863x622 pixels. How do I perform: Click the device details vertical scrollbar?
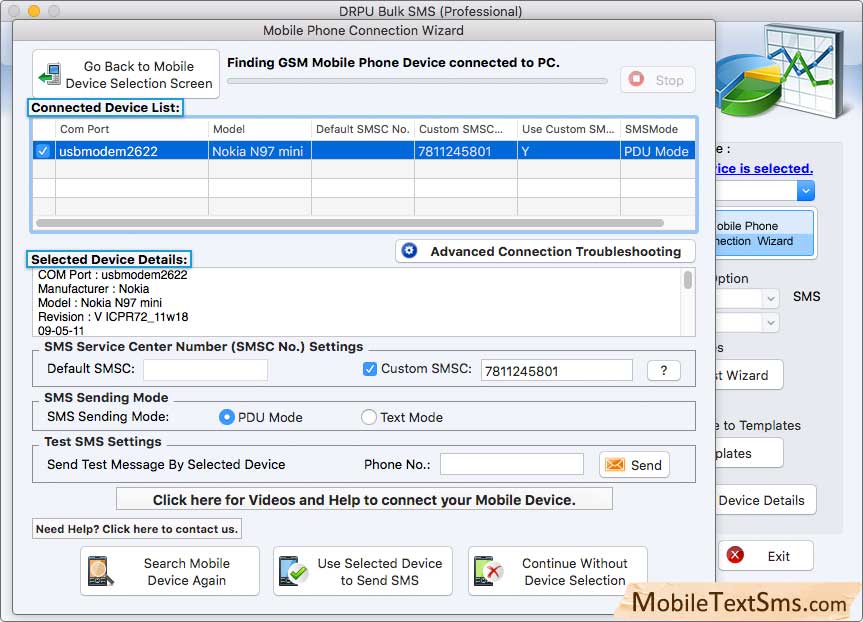tap(687, 280)
